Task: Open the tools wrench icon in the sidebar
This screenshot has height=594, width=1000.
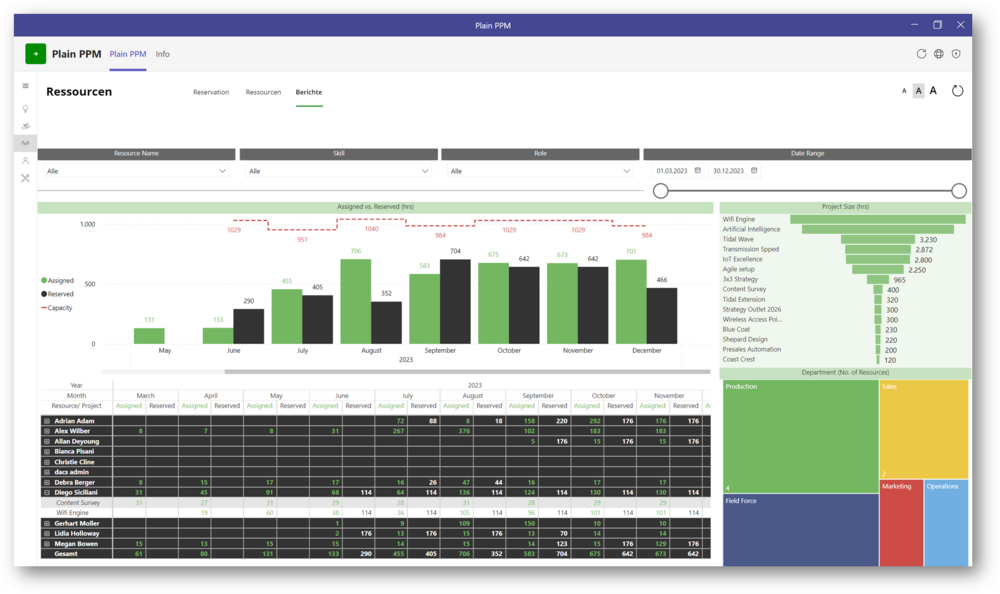Action: click(x=25, y=178)
